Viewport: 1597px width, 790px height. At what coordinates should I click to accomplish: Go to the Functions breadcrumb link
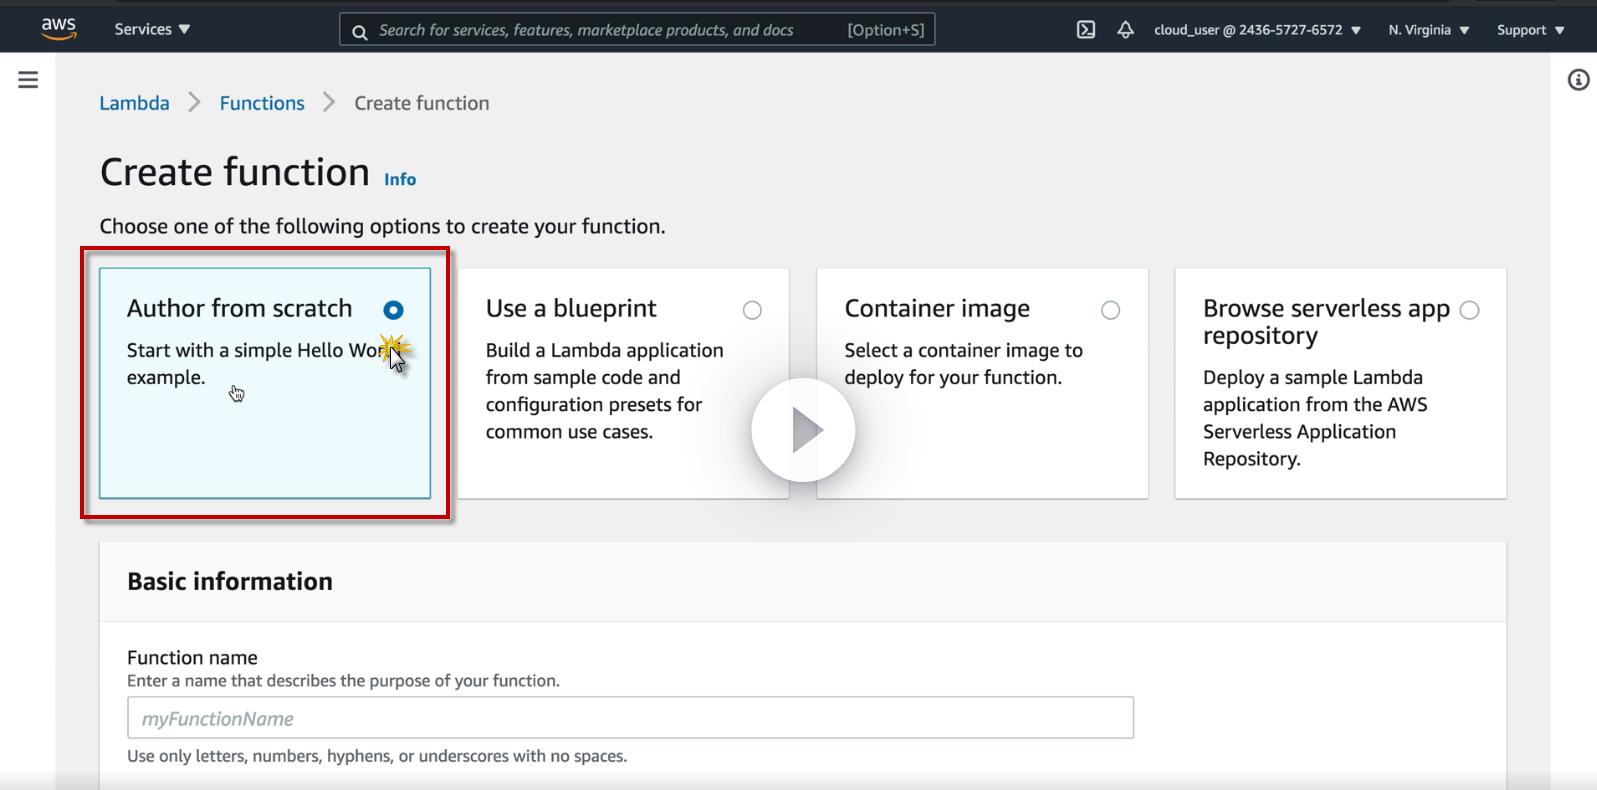262,103
